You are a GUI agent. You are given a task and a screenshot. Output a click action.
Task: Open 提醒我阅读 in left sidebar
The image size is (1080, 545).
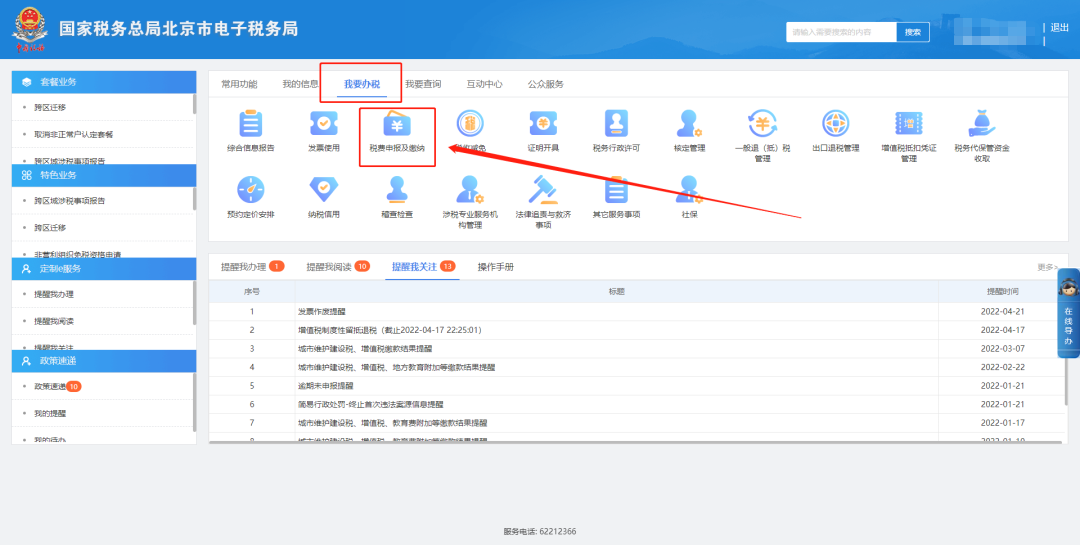pos(54,321)
